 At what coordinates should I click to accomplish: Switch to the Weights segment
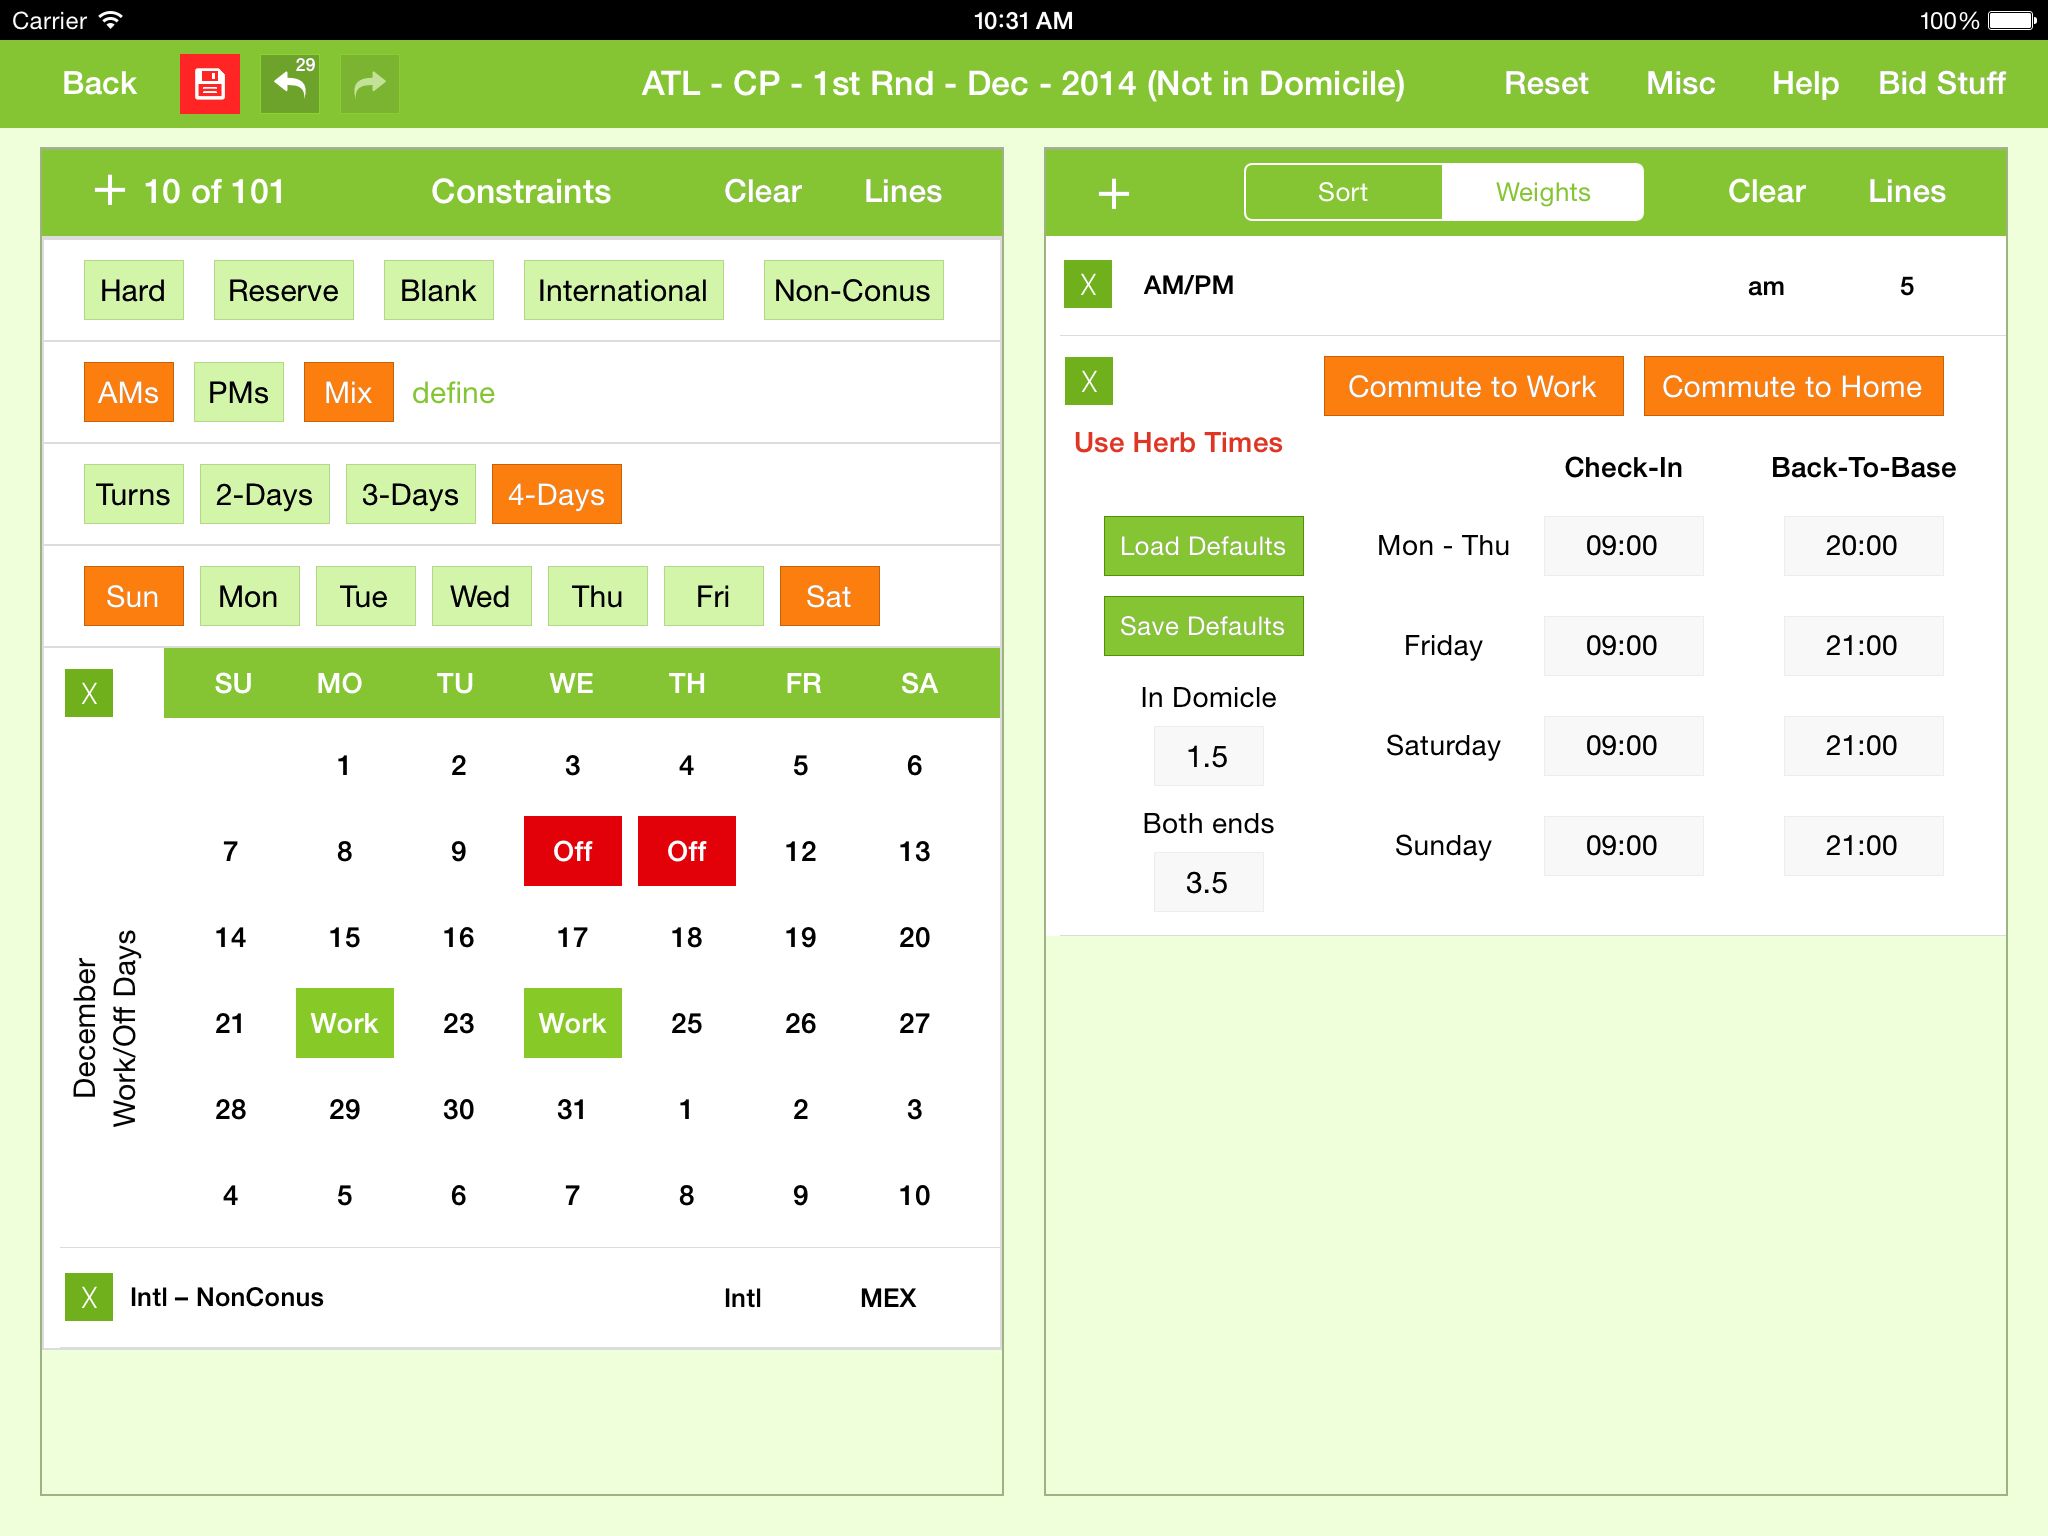1543,192
